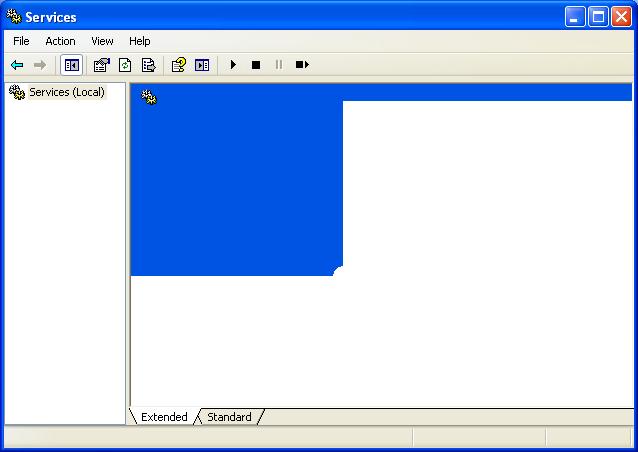Click the Refresh toolbar icon
Viewport: 638px width, 452px height.
[x=125, y=65]
